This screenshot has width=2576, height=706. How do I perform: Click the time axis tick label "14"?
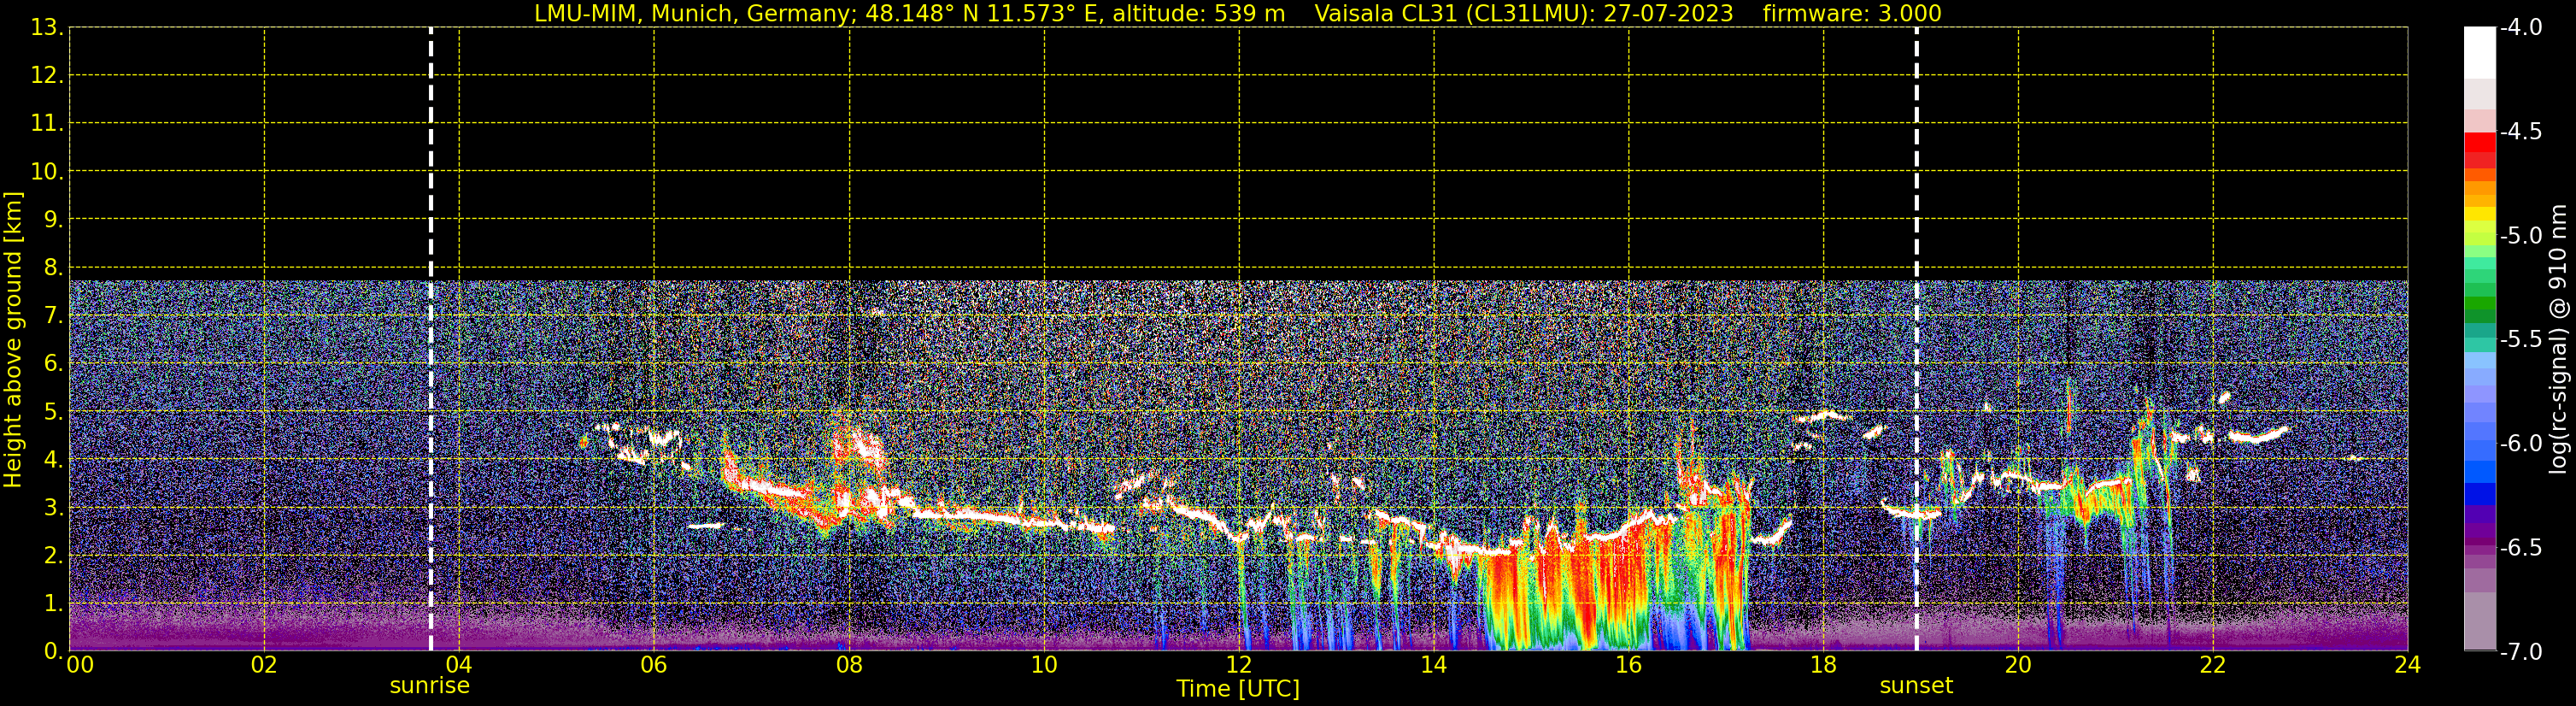pos(1434,665)
